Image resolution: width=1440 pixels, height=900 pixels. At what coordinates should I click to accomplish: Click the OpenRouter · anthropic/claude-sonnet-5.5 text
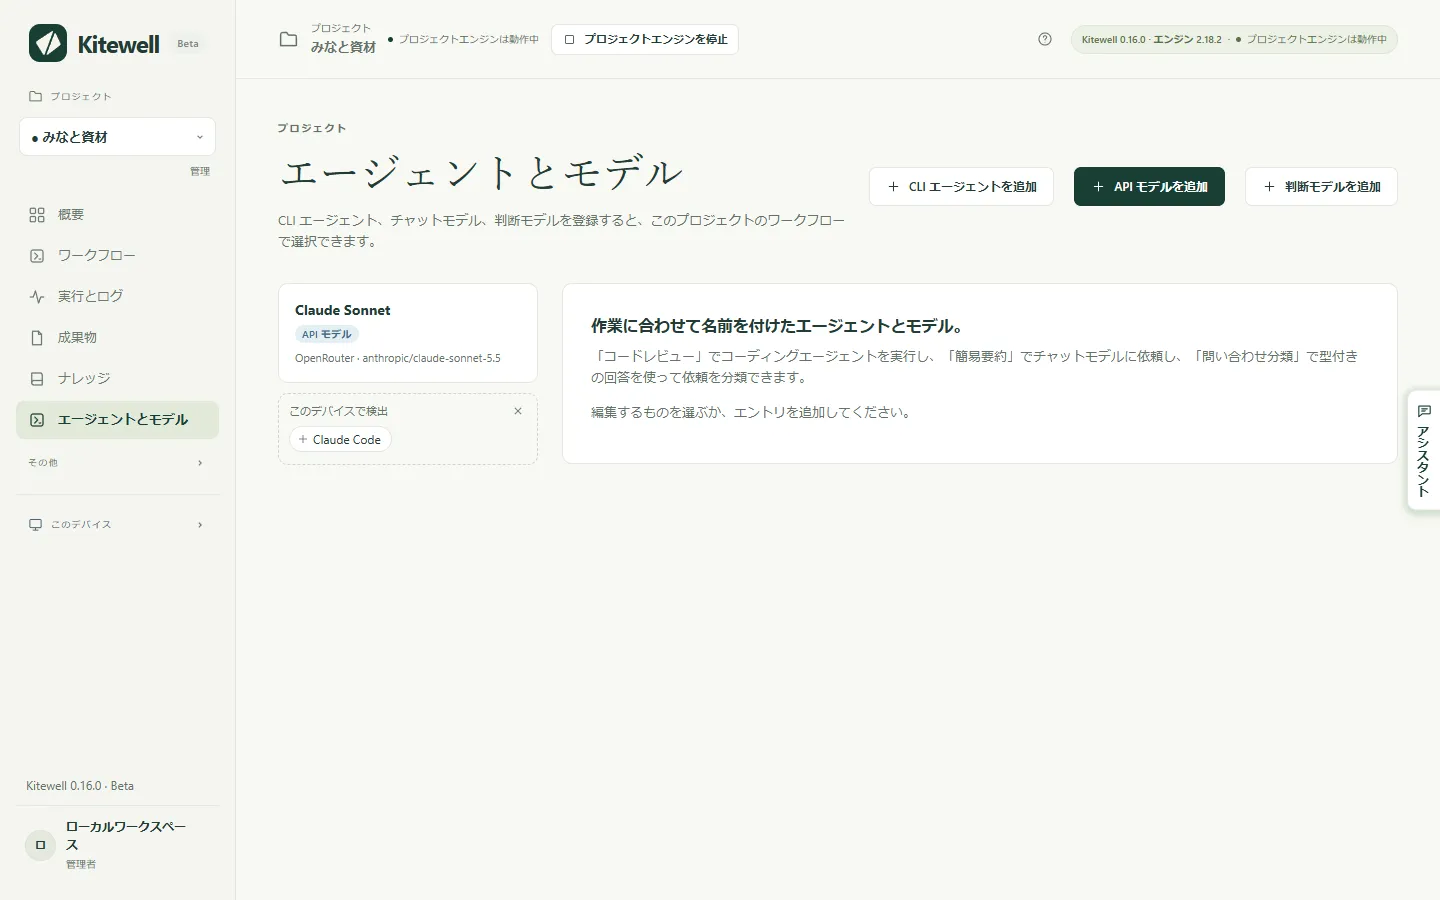click(x=398, y=358)
